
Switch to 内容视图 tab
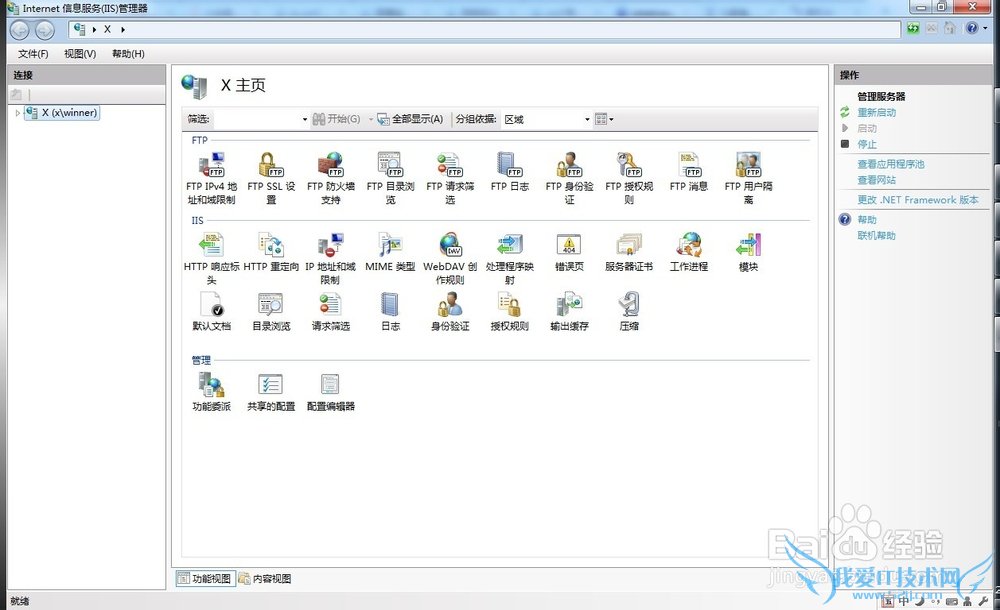[265, 579]
